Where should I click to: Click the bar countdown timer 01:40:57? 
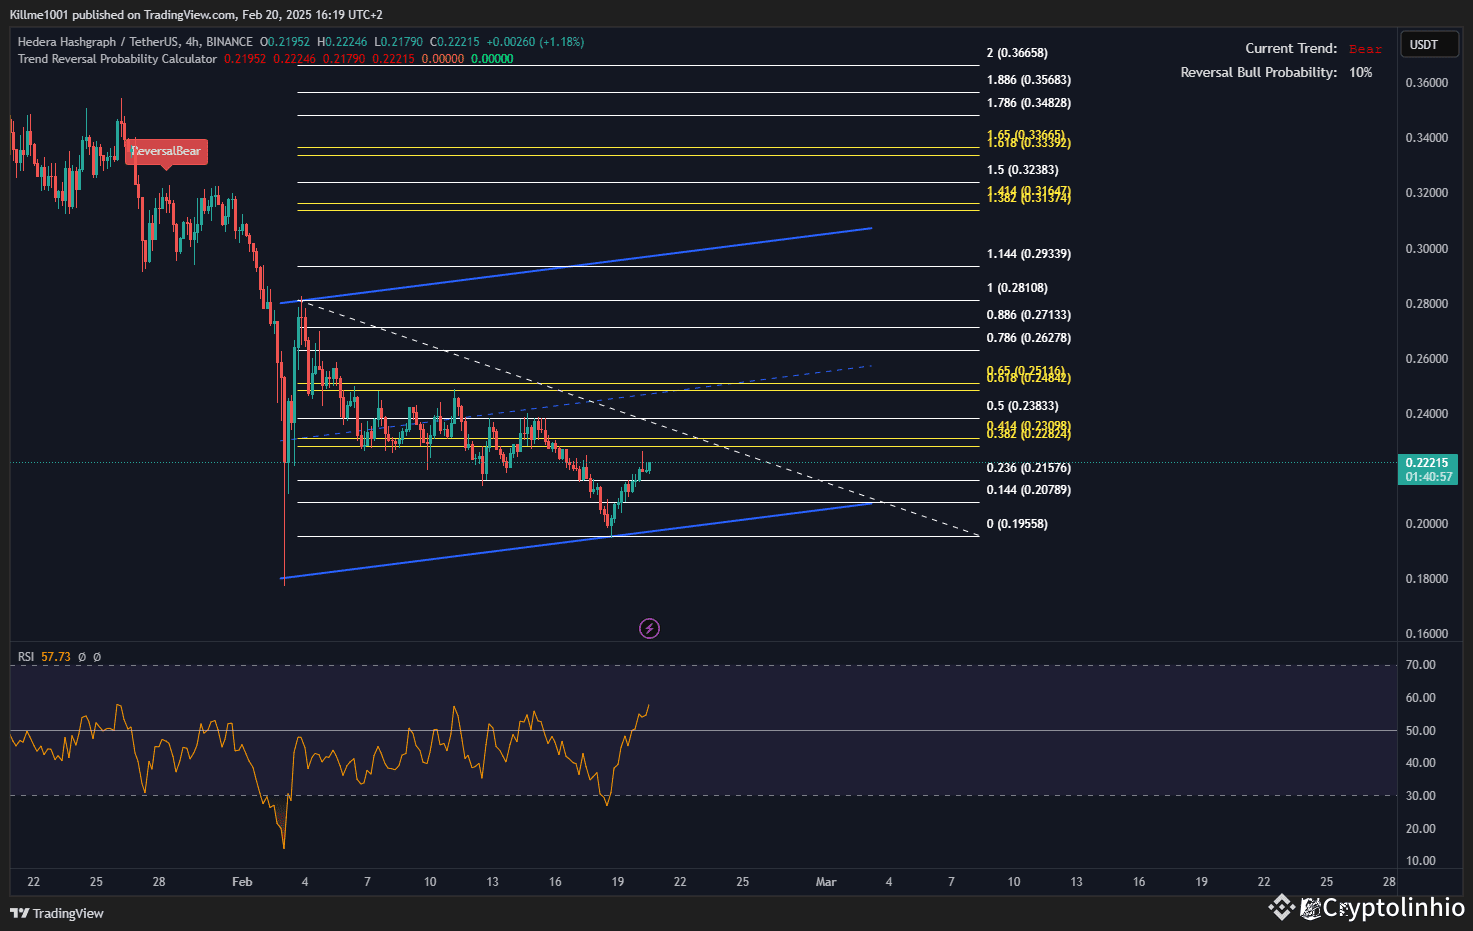pyautogui.click(x=1427, y=477)
